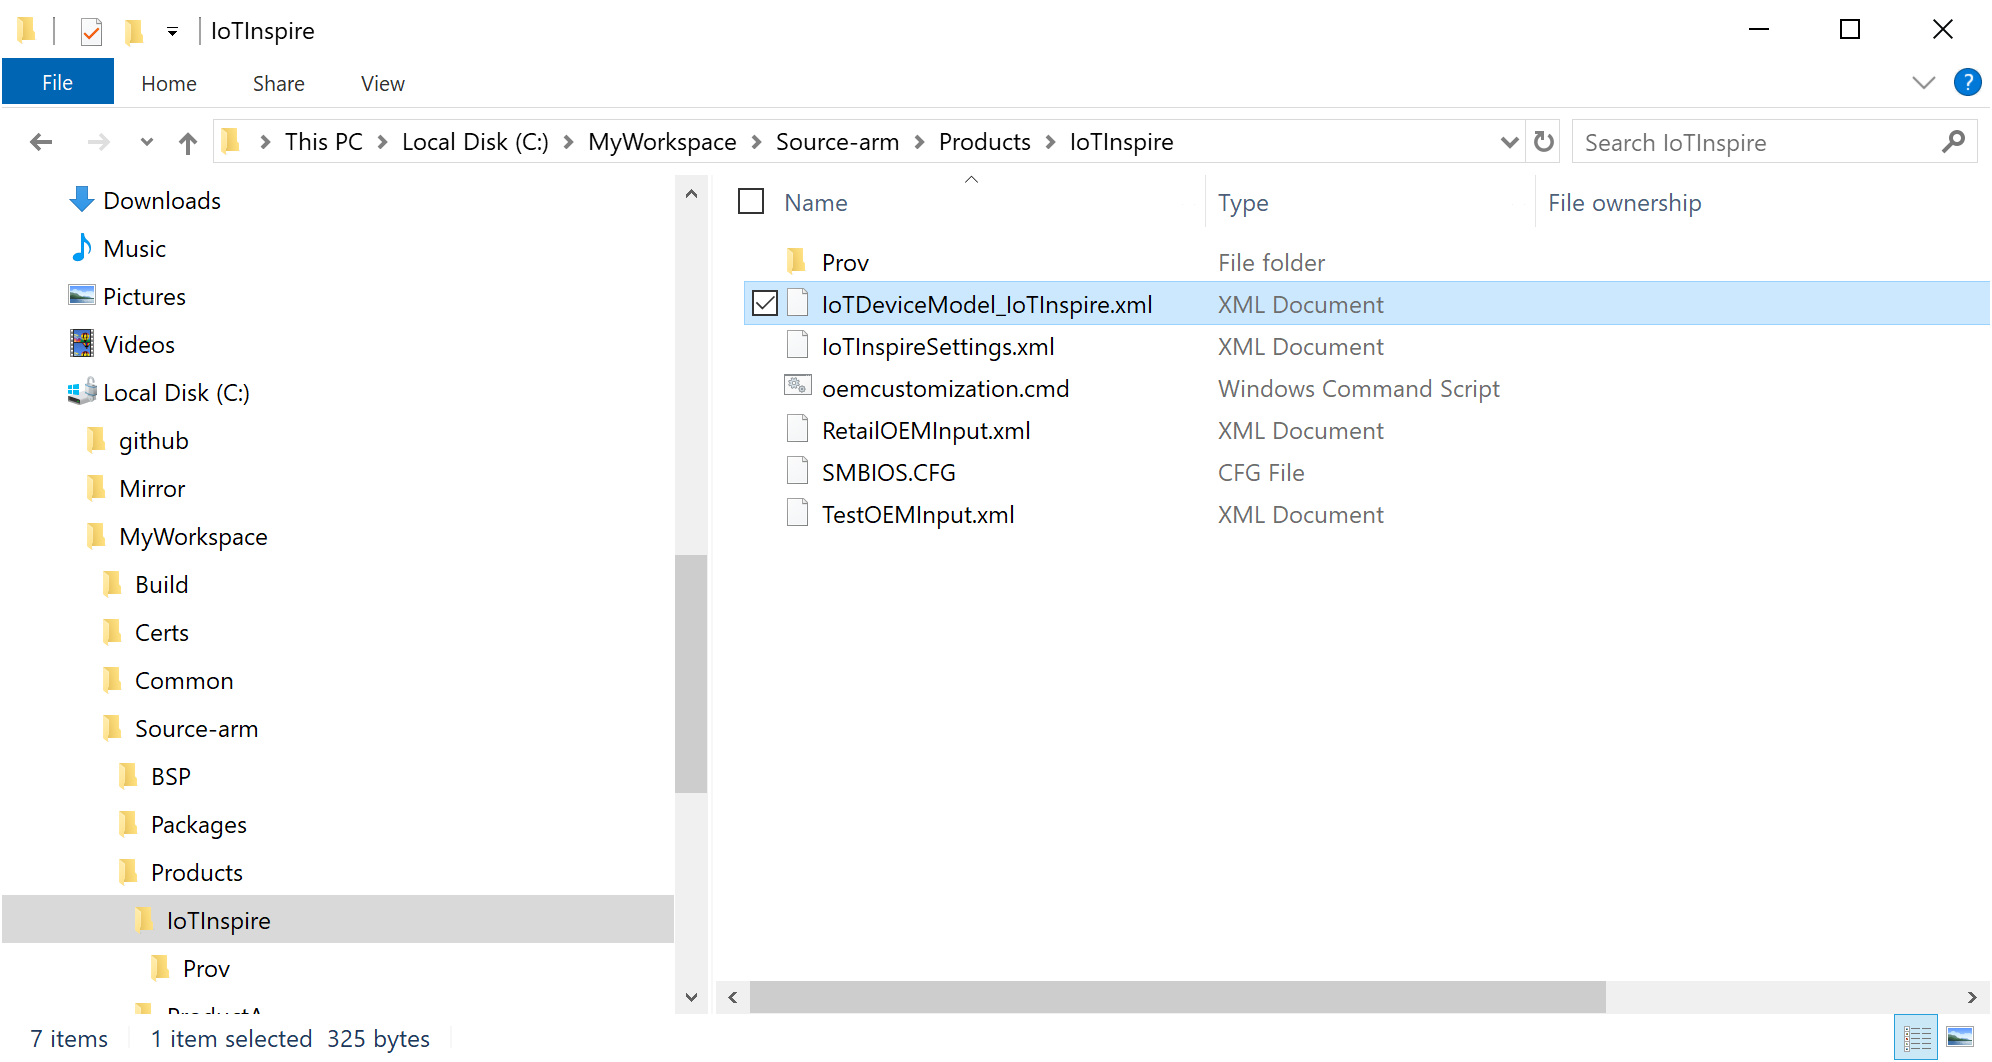
Task: Switch to details view in status bar
Action: 1917,1037
